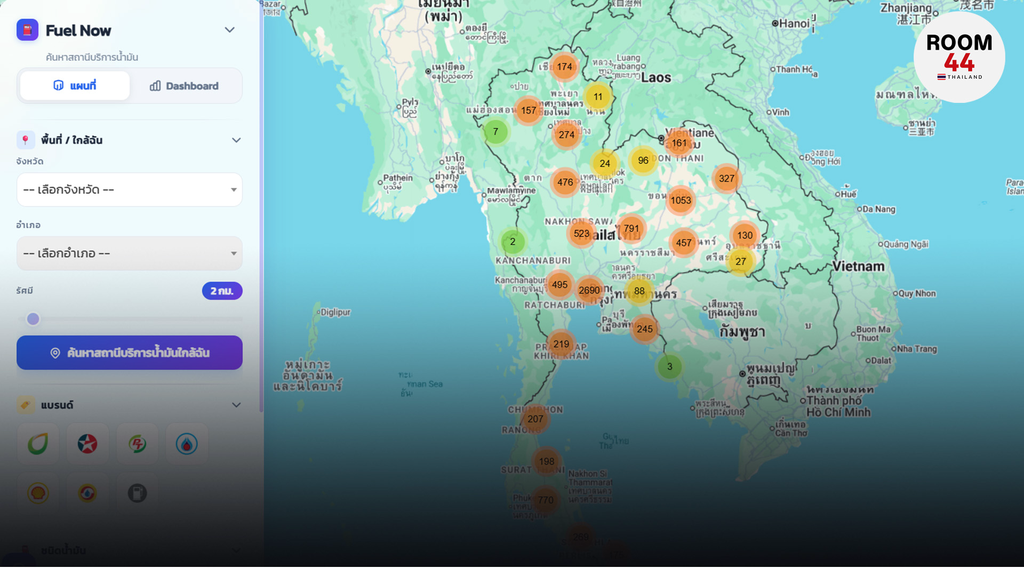Select the Caltex star brand icon
This screenshot has width=1024, height=576.
(x=87, y=442)
